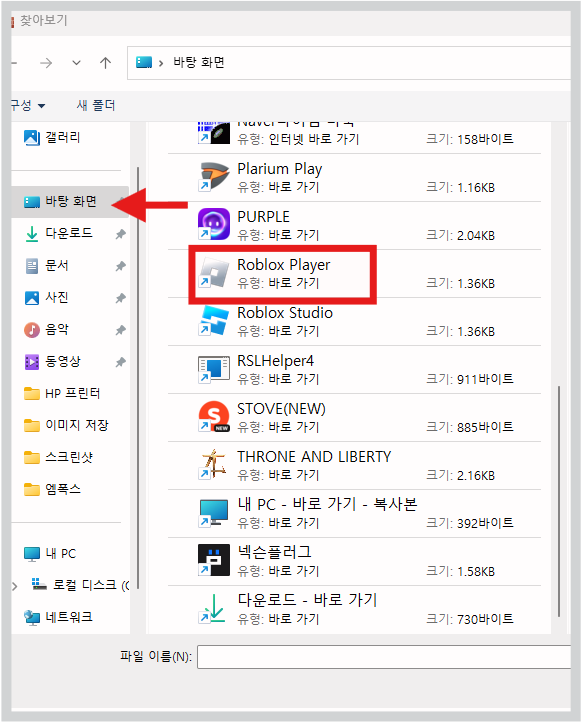
Task: Expand the 로컬 디스크 tree node
Action: click(x=15, y=586)
